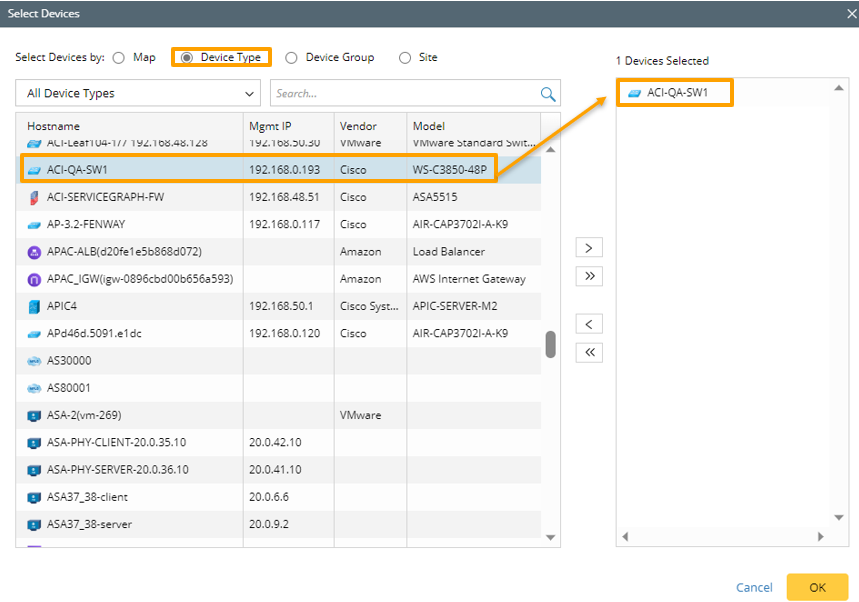
Task: Click the remove all devices double-arrow button
Action: tap(589, 351)
